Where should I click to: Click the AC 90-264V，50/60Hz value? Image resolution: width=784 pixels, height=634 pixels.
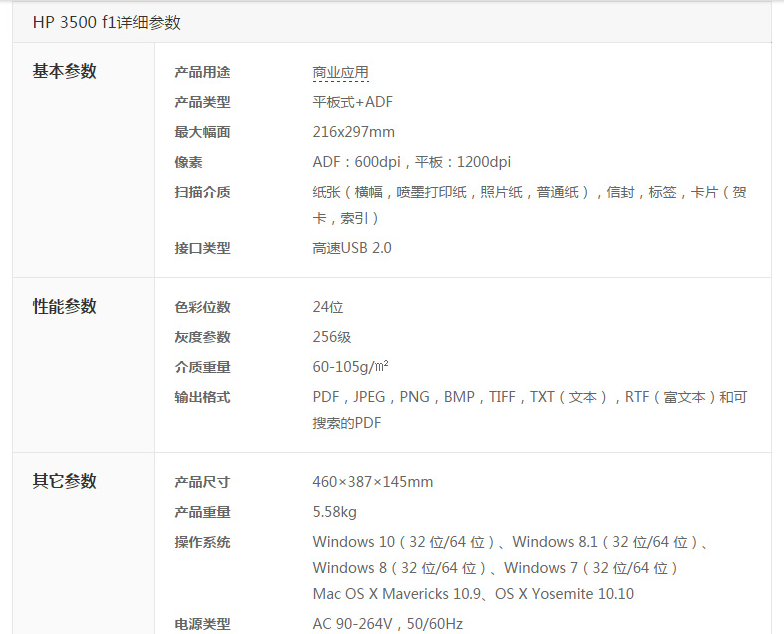coord(388,624)
